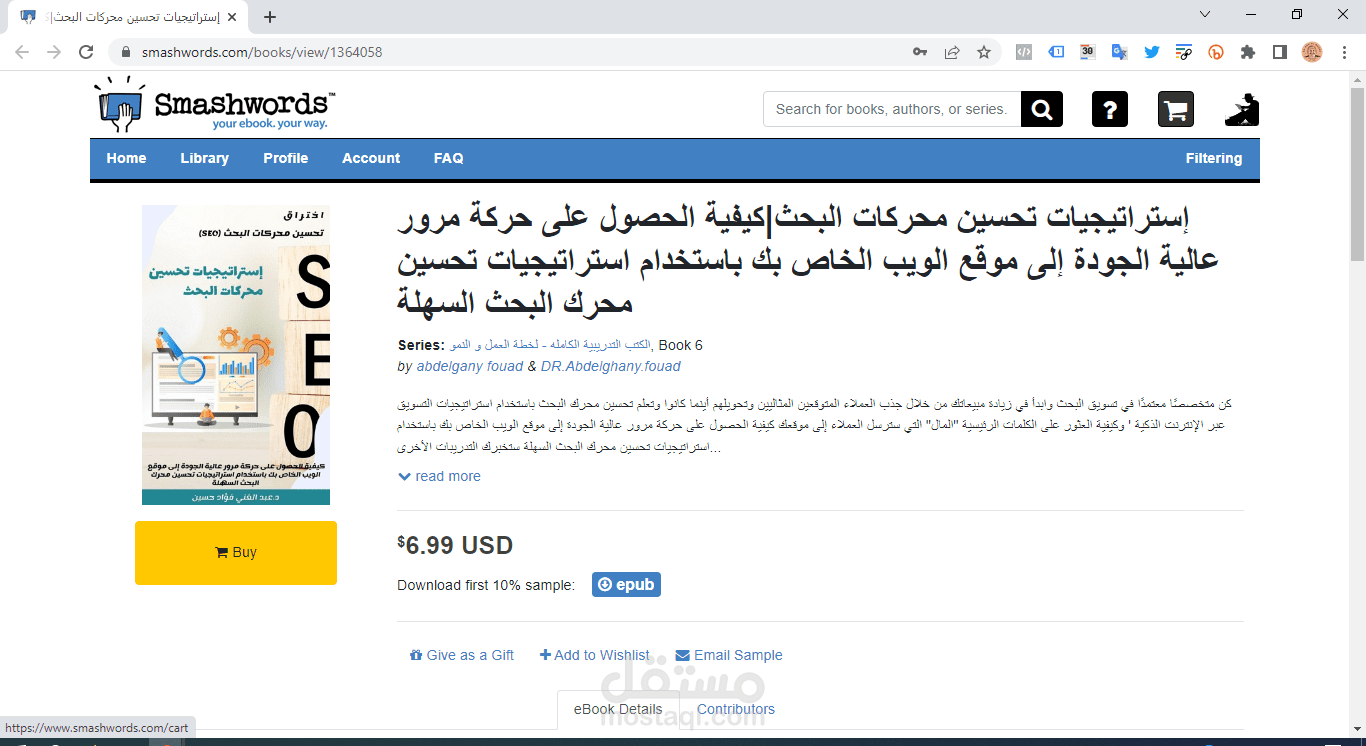1366x746 pixels.
Task: Switch to the Contributors tab
Action: tap(736, 709)
